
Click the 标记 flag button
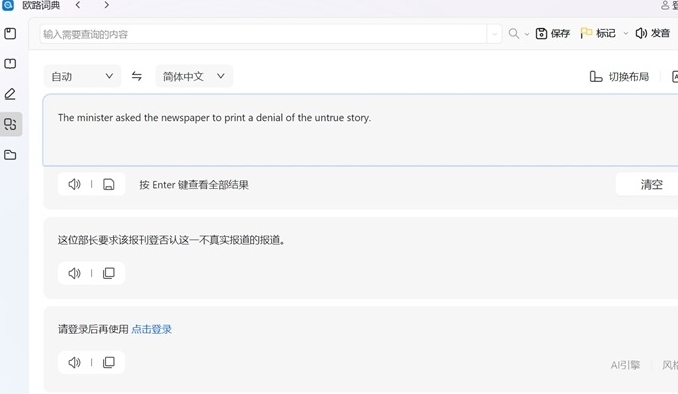pos(598,33)
